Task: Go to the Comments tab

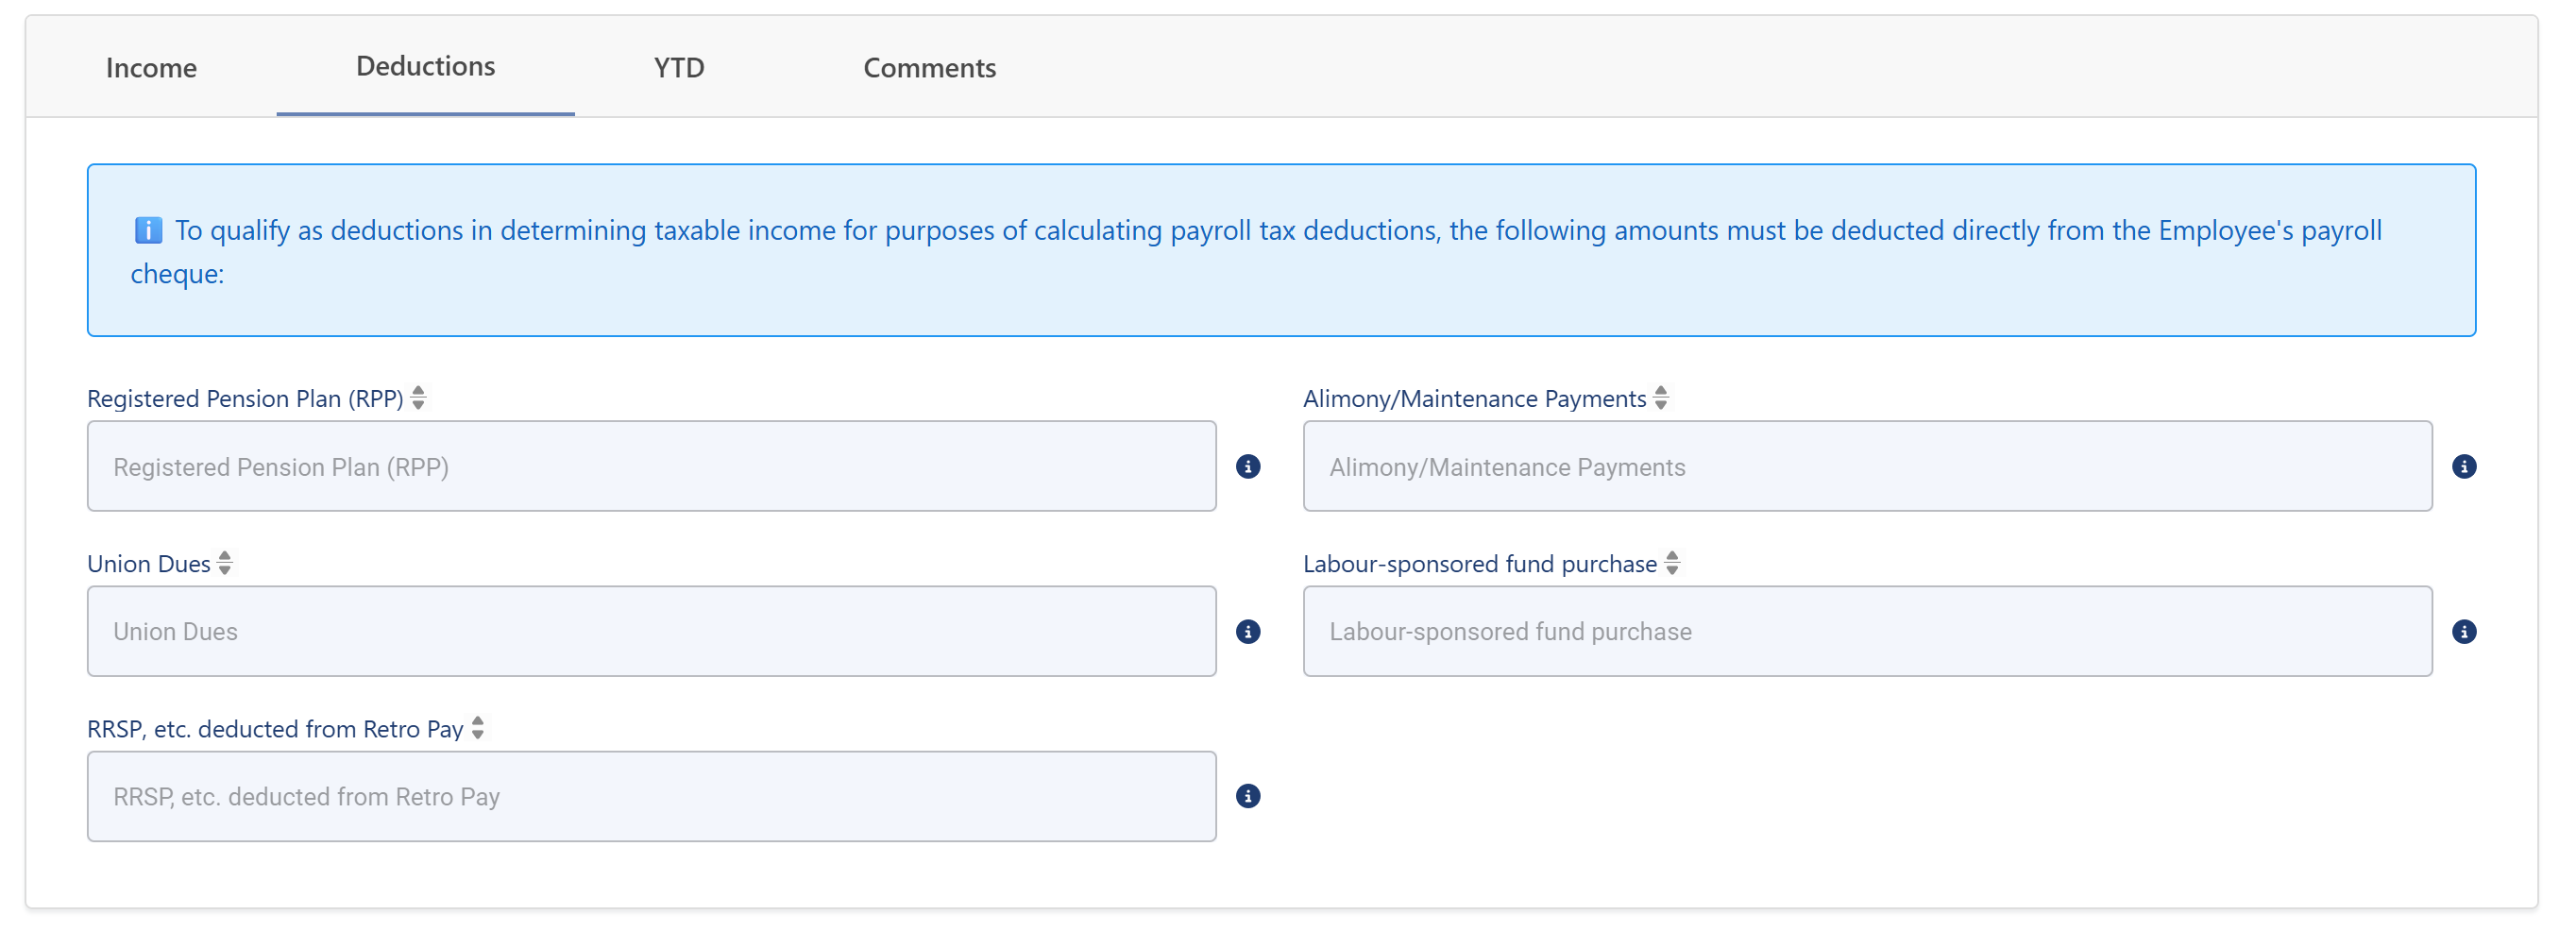Action: tap(929, 68)
